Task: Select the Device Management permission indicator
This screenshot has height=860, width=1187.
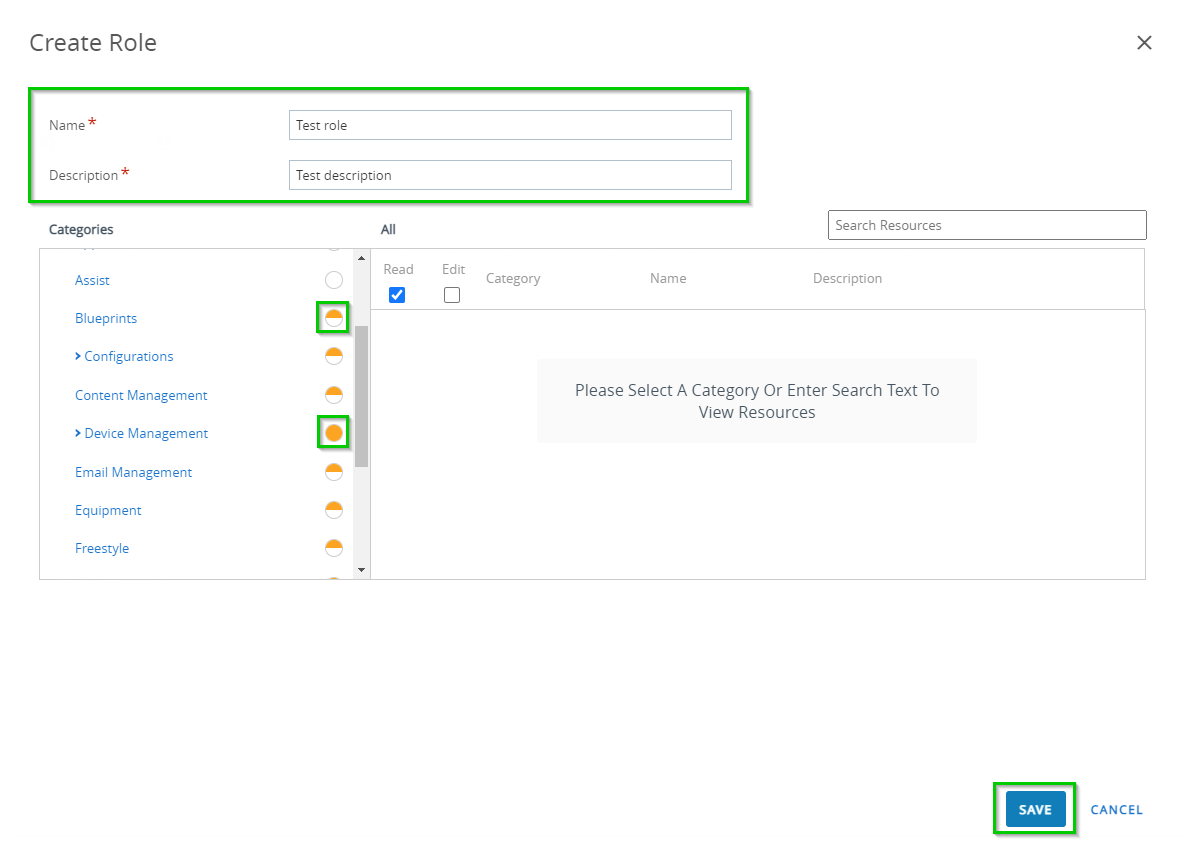Action: [334, 432]
